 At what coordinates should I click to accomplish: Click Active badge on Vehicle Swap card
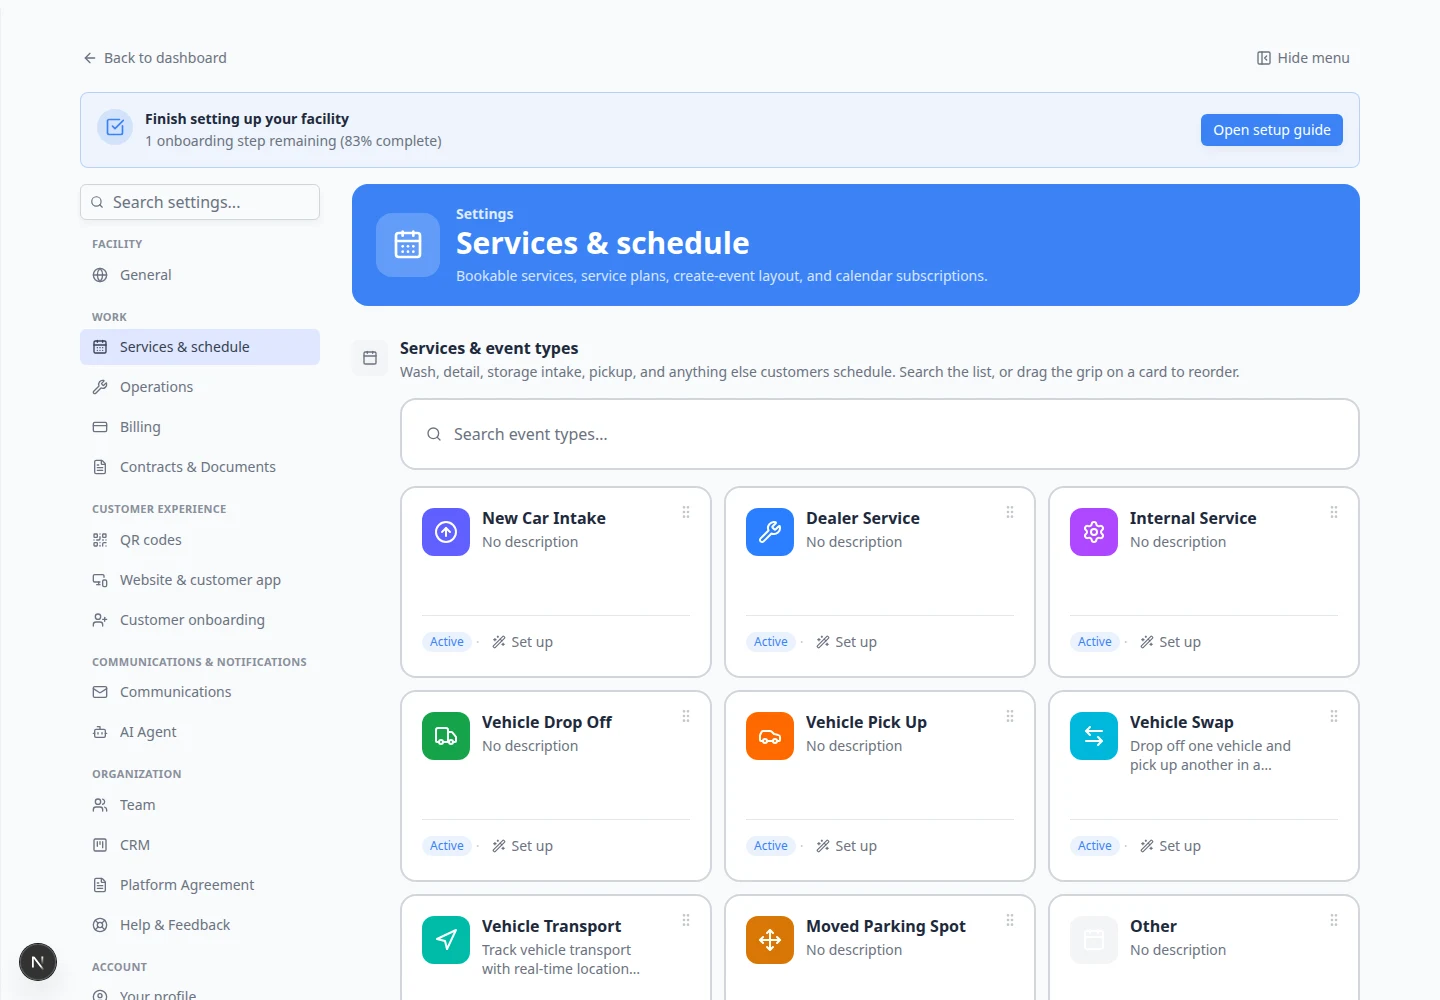1095,846
